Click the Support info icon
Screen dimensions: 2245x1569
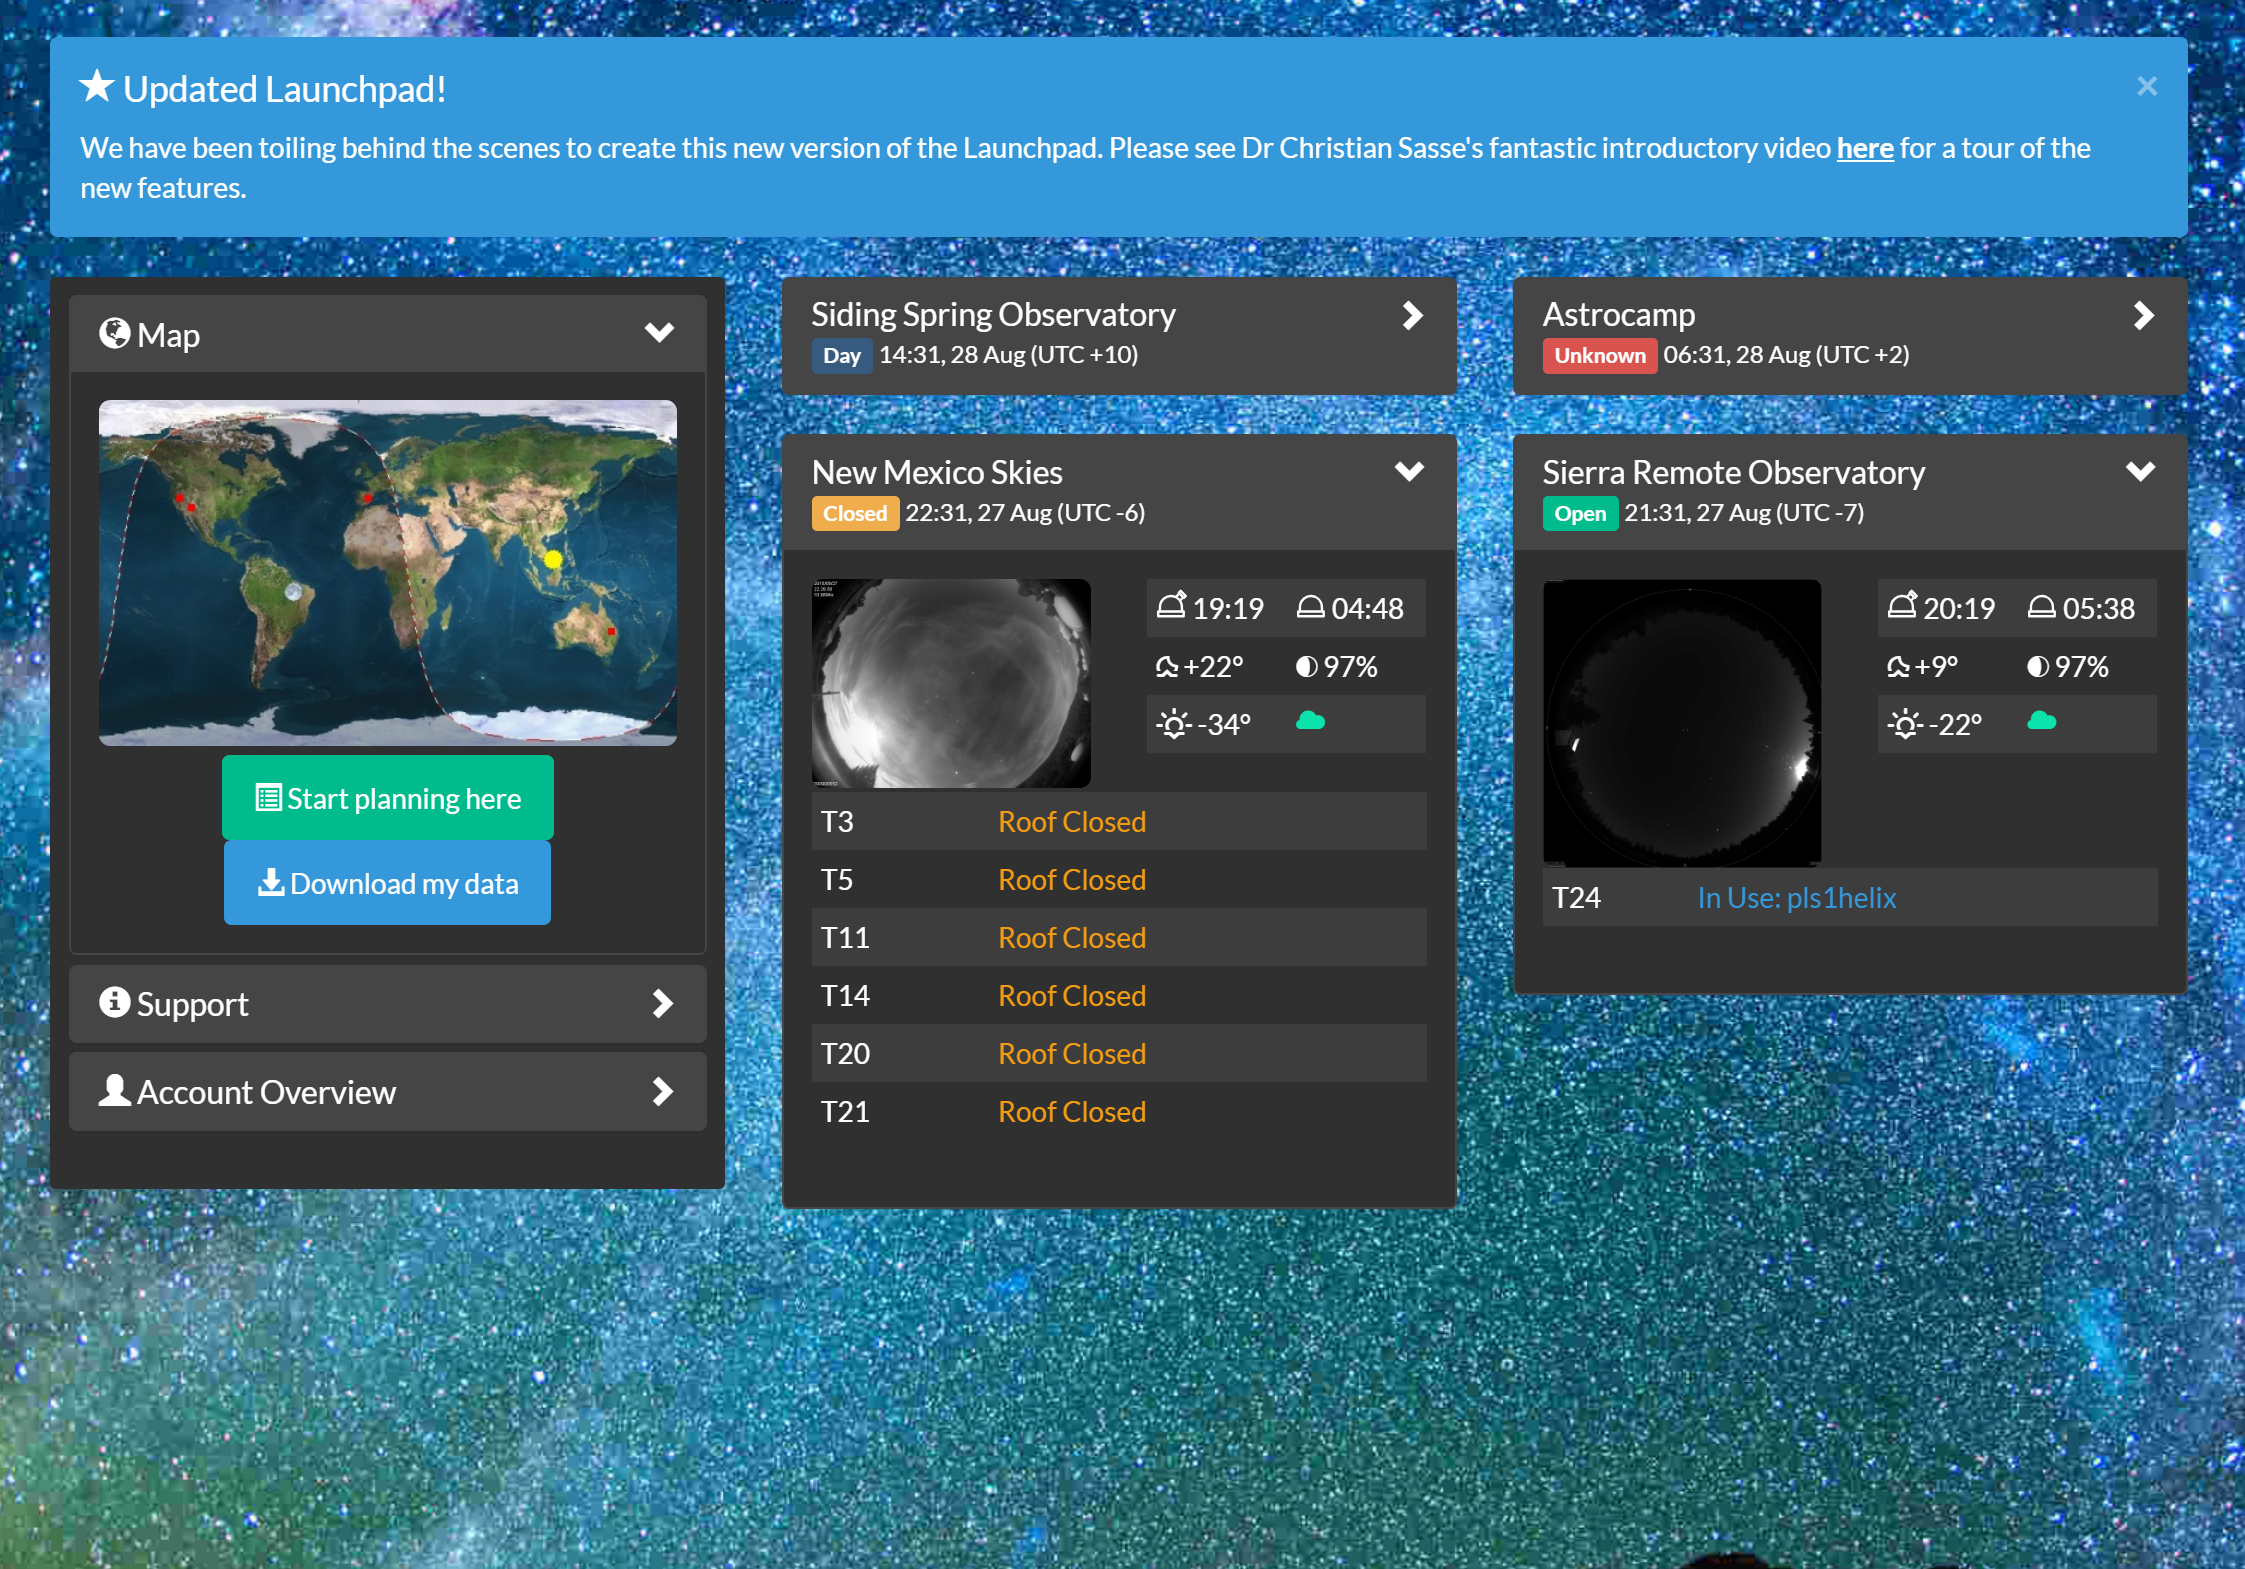pos(114,1002)
